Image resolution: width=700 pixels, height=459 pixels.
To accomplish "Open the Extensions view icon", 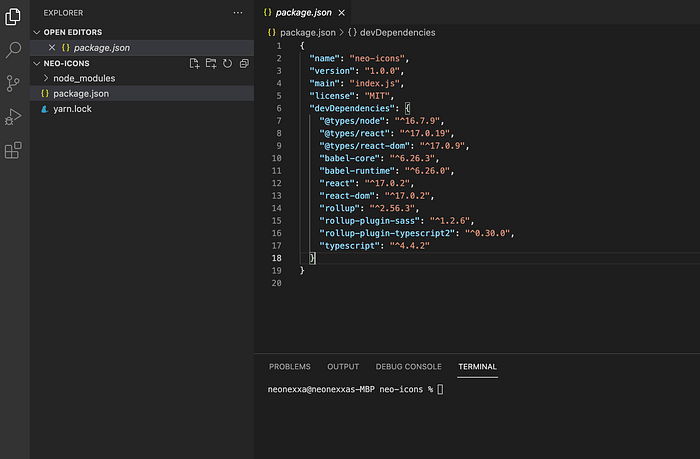I will coord(13,150).
